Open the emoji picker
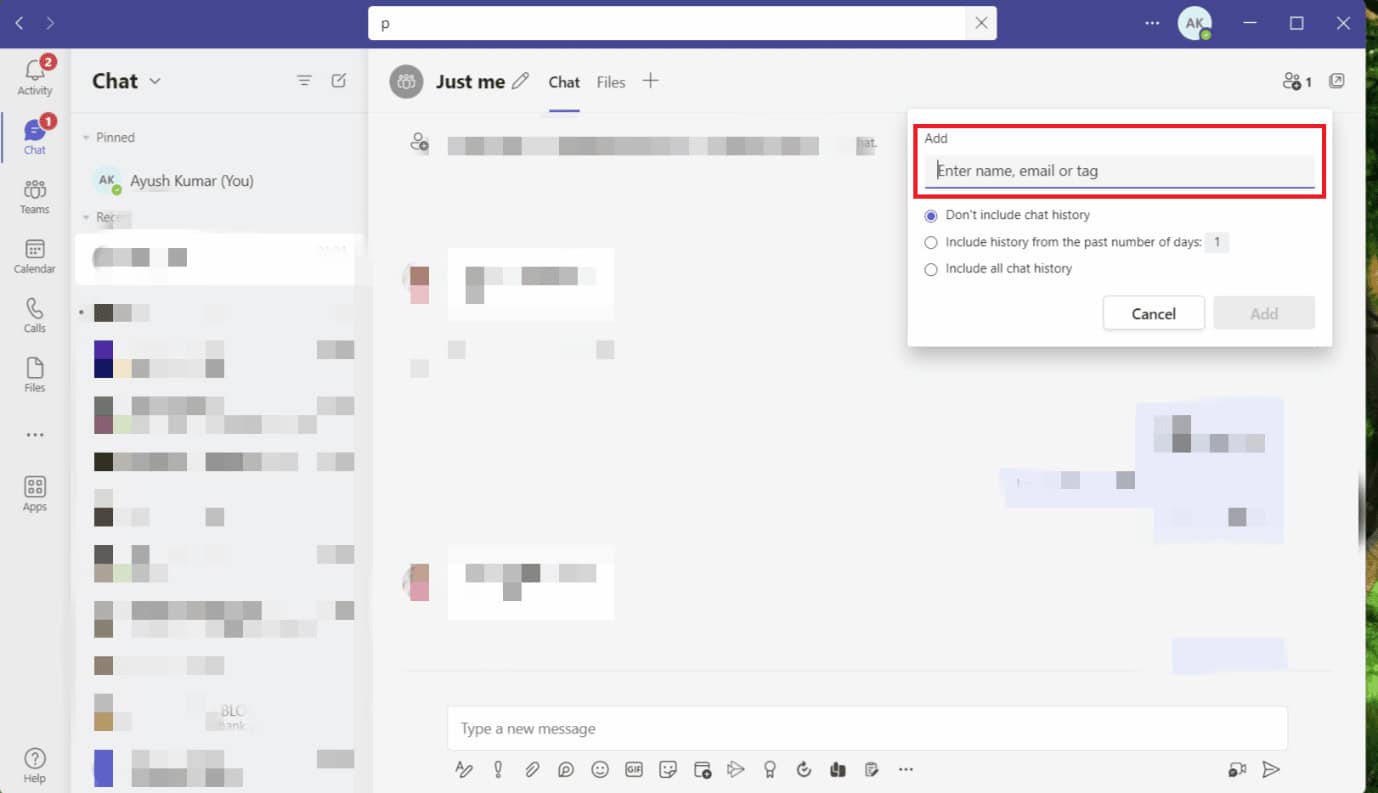The image size is (1378, 793). (x=600, y=769)
